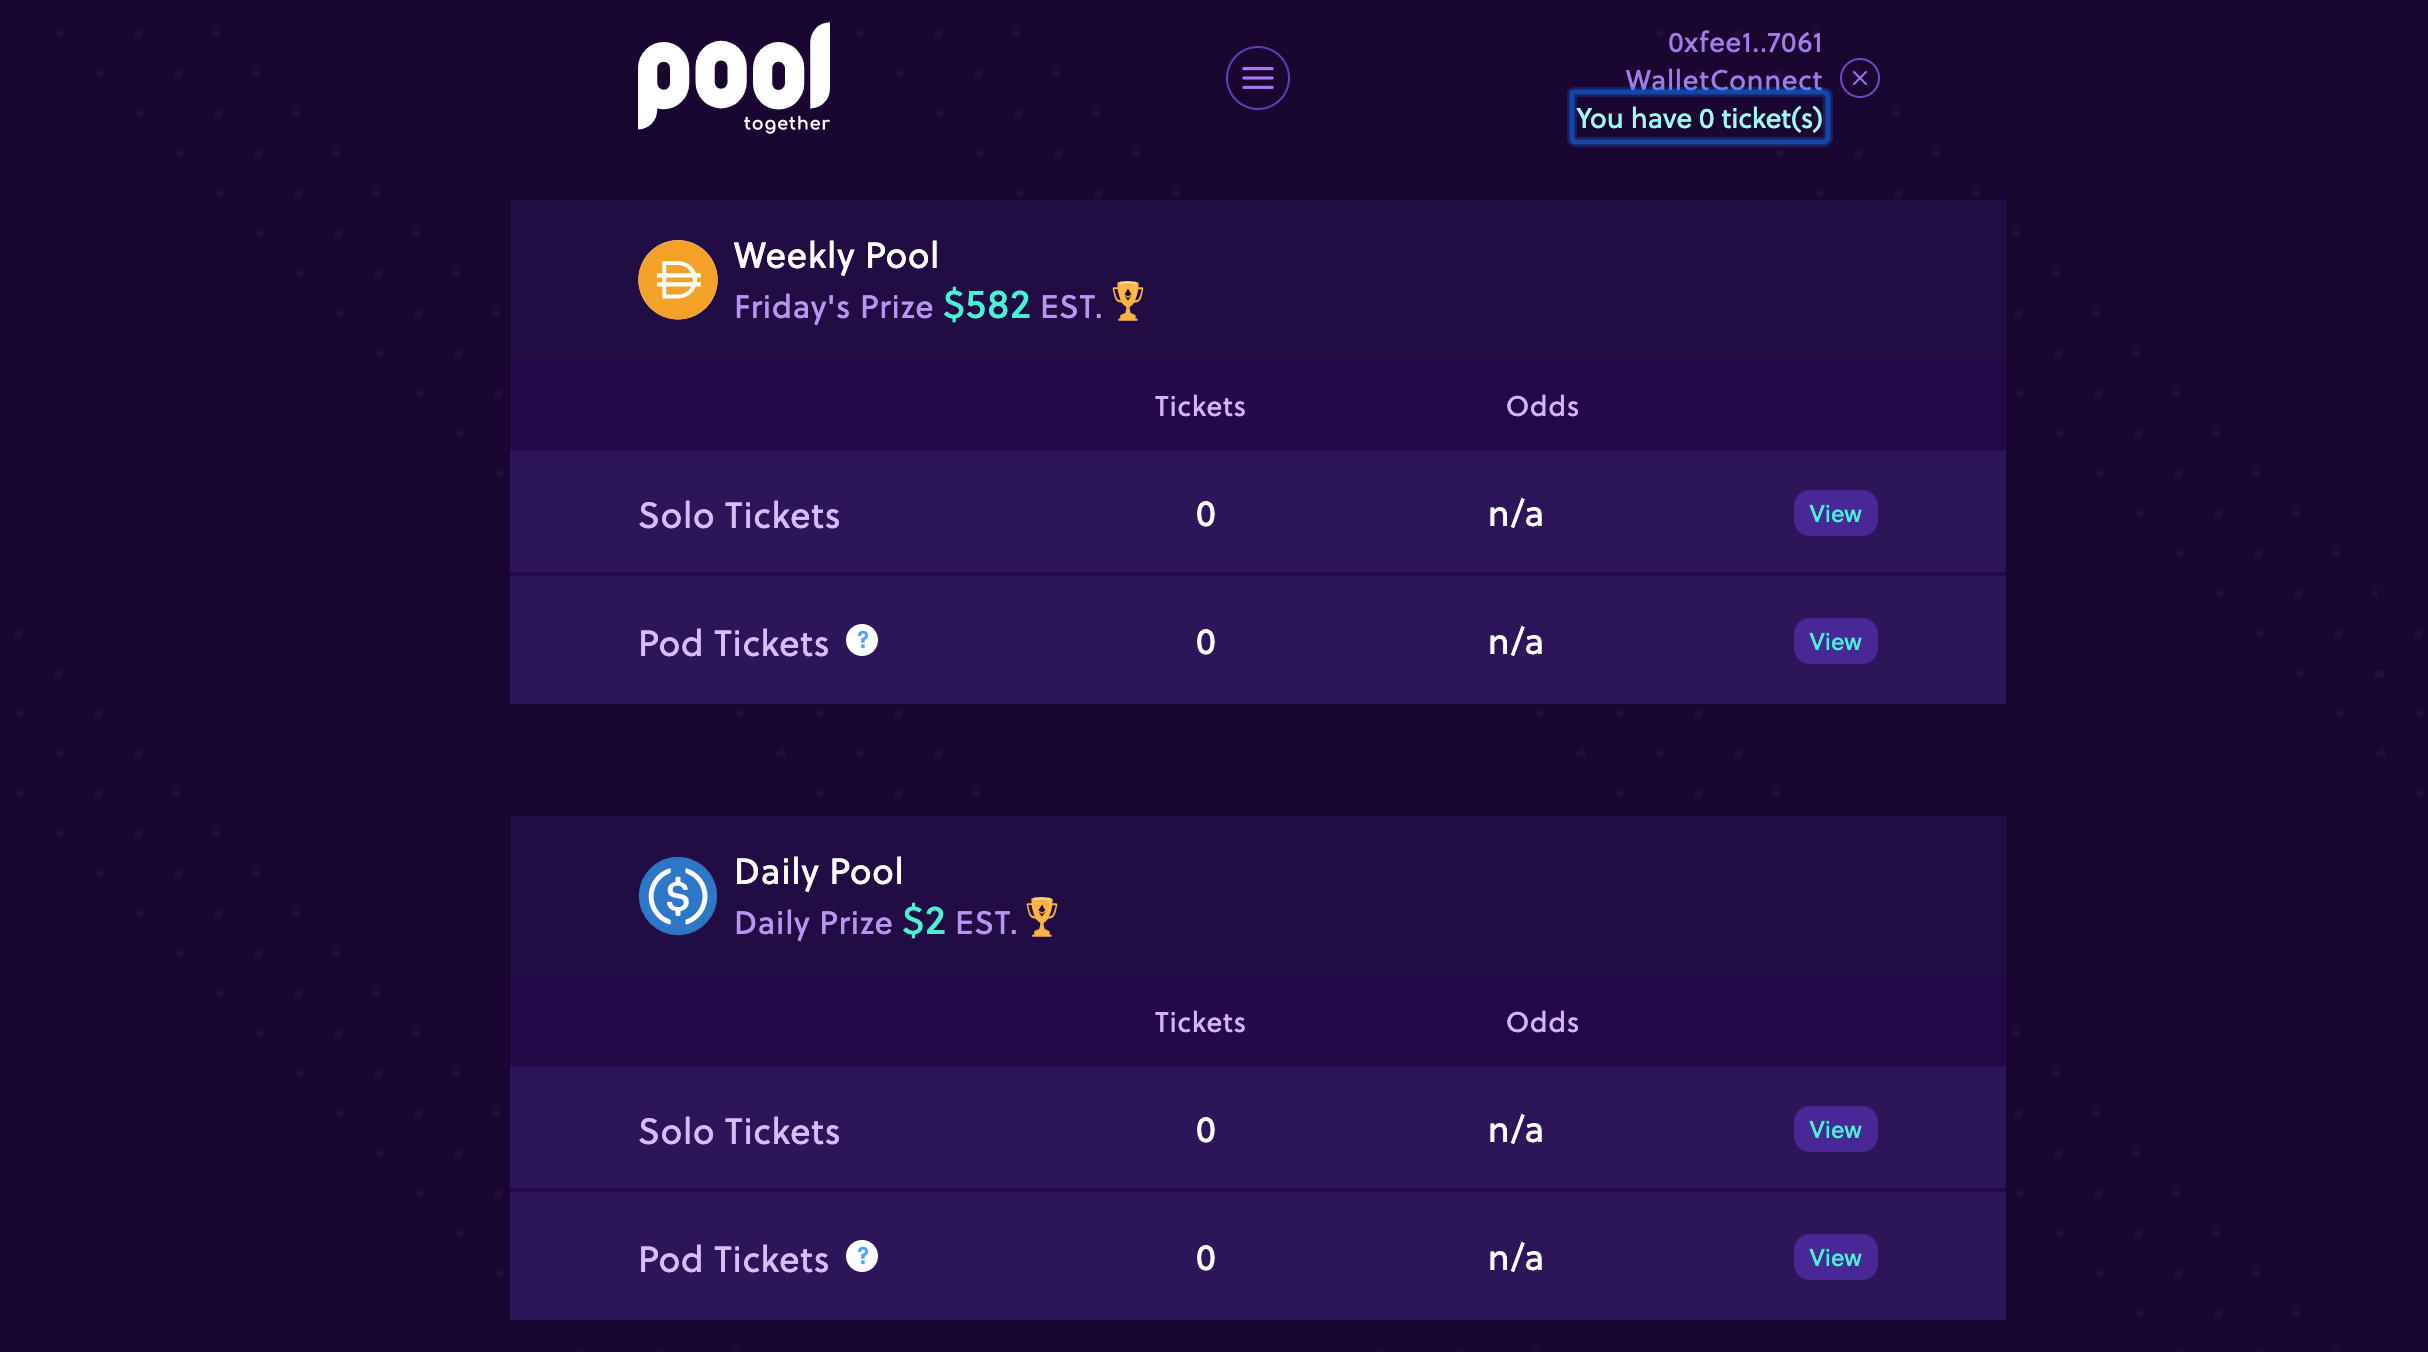The width and height of the screenshot is (2428, 1352).
Task: Disconnect wallet with the X icon
Action: pos(1860,78)
